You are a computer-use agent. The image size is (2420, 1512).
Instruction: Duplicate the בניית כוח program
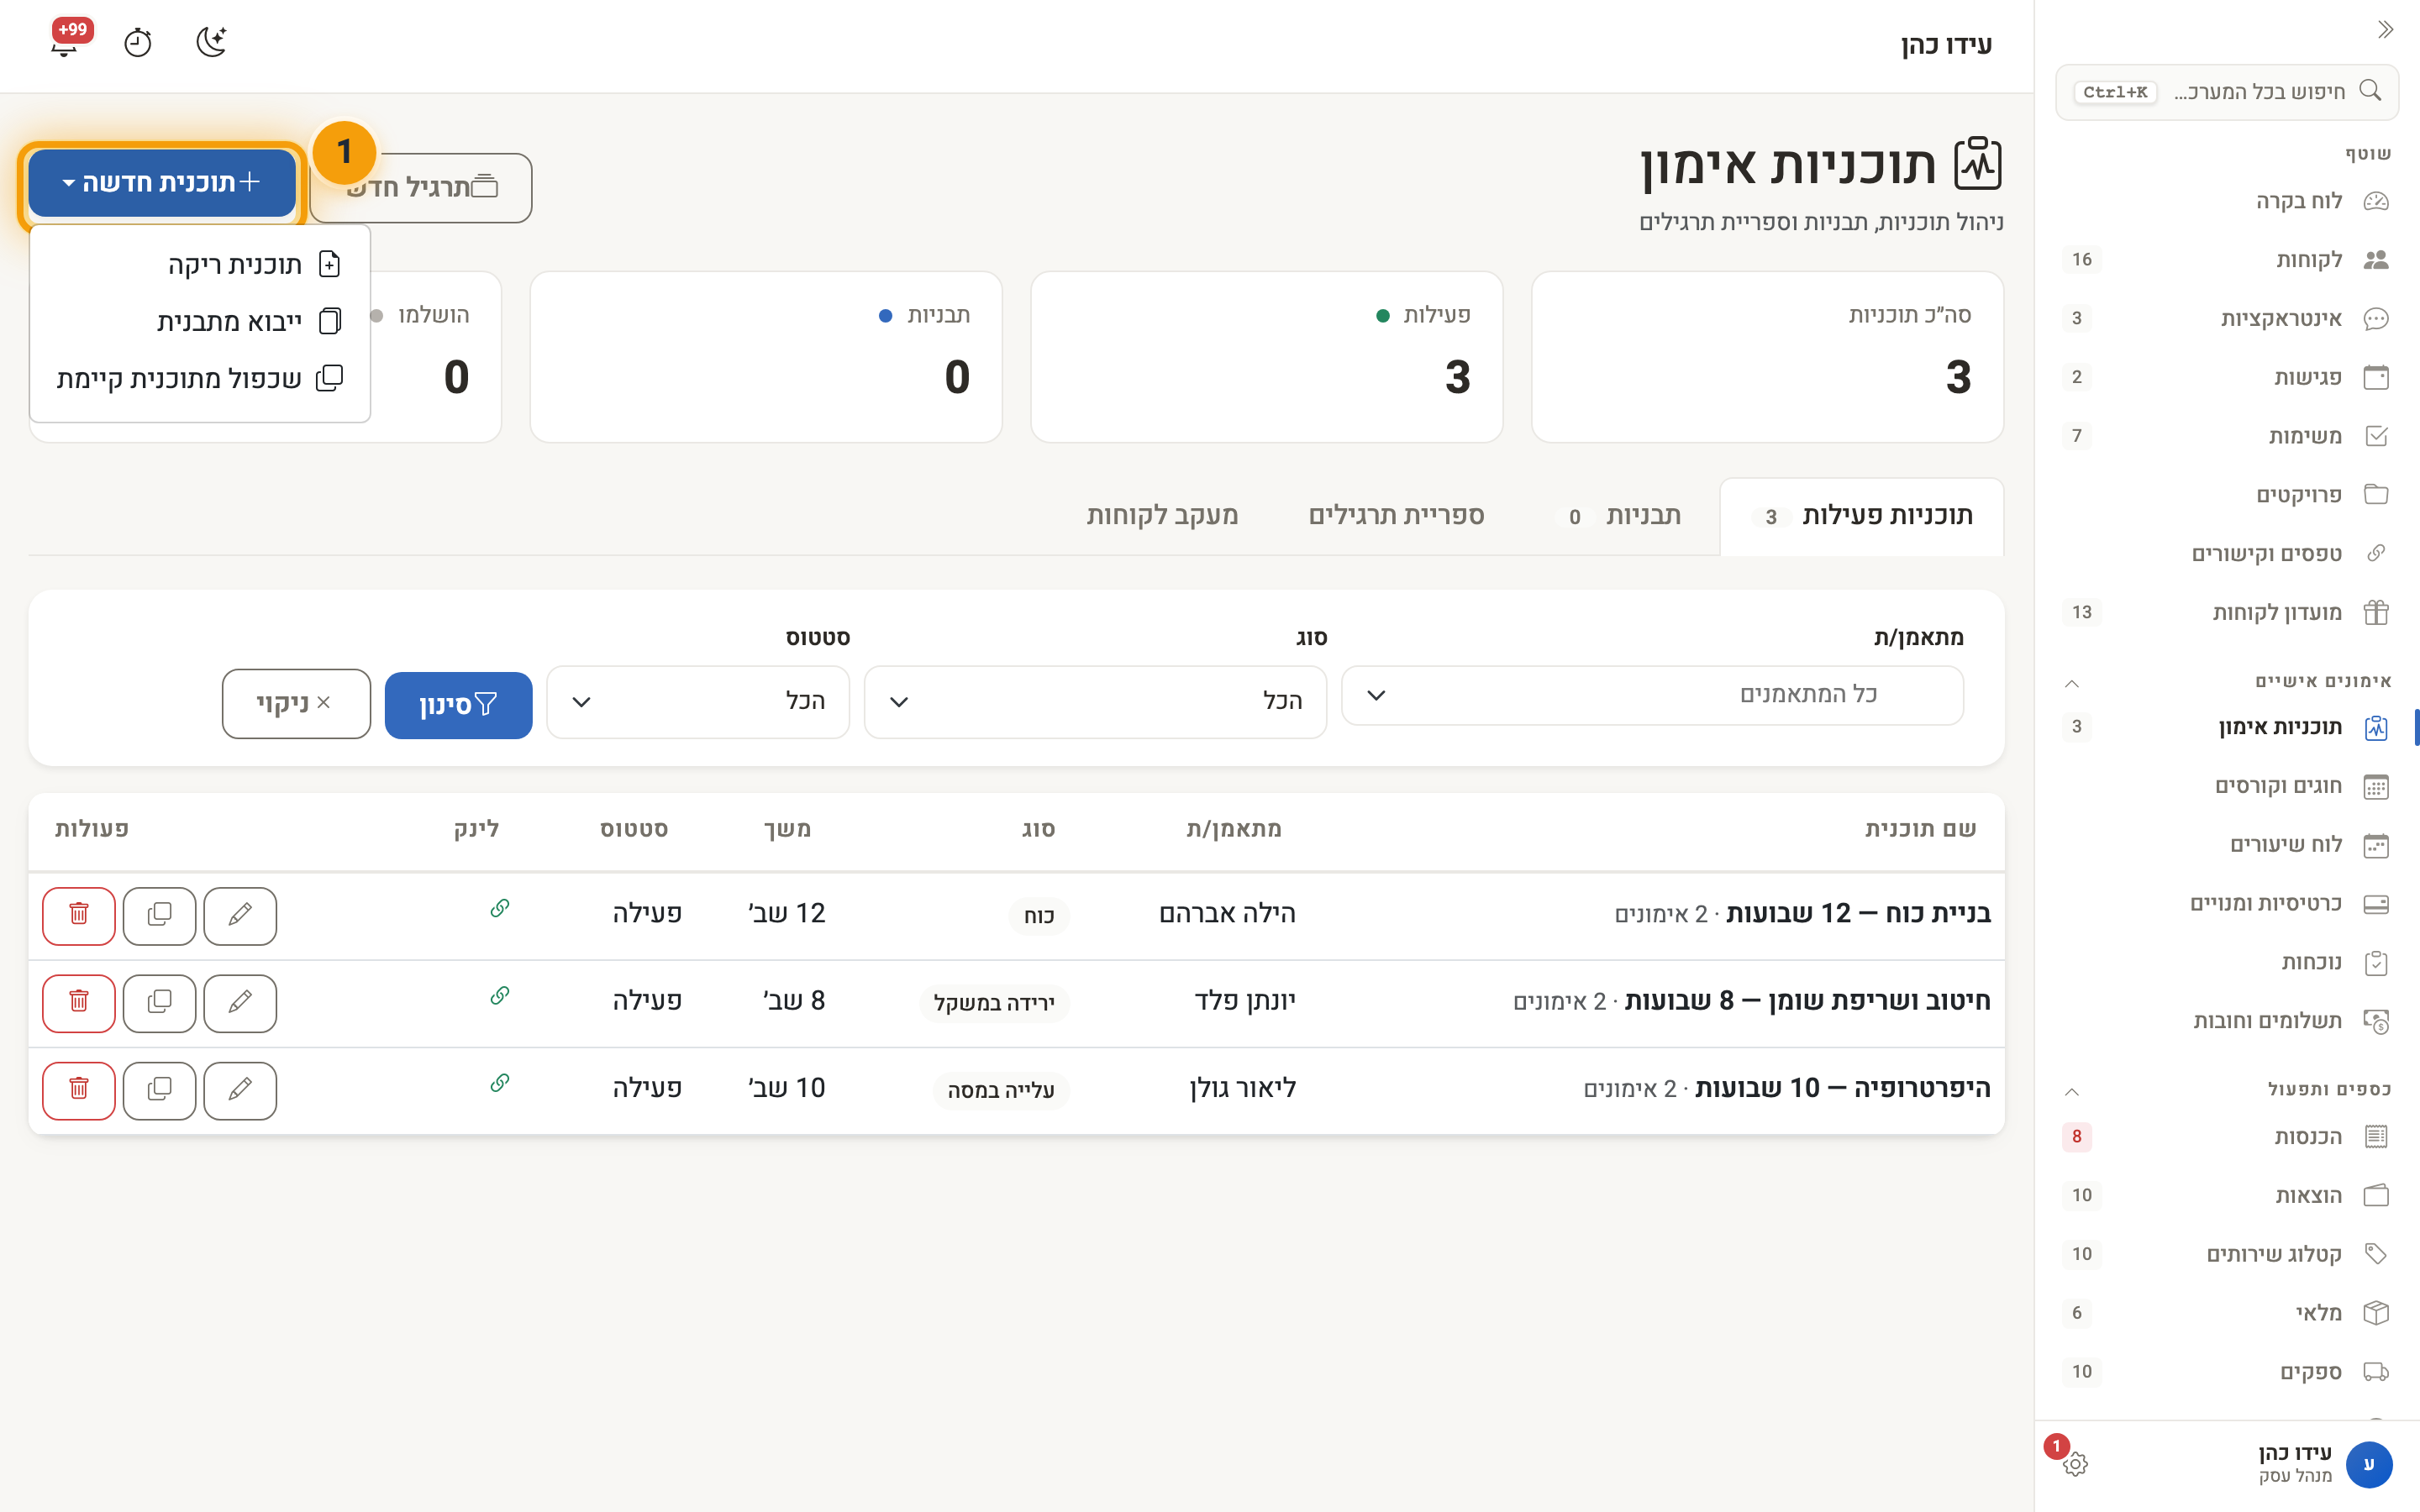[159, 915]
